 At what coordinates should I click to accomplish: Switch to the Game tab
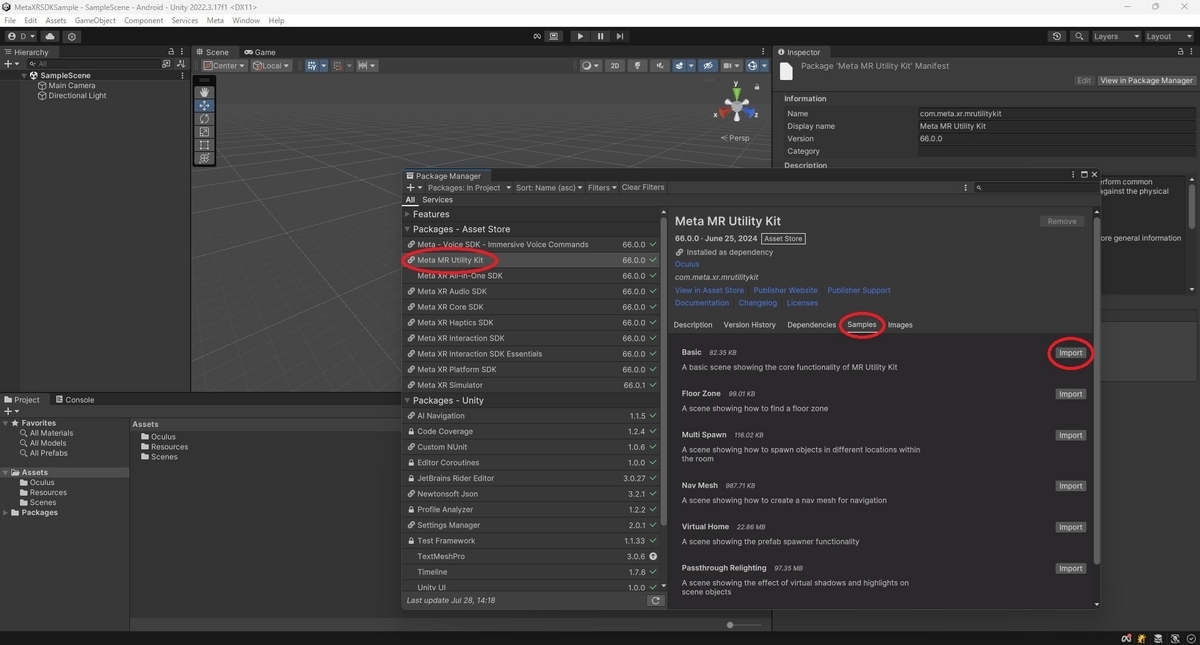tap(260, 52)
